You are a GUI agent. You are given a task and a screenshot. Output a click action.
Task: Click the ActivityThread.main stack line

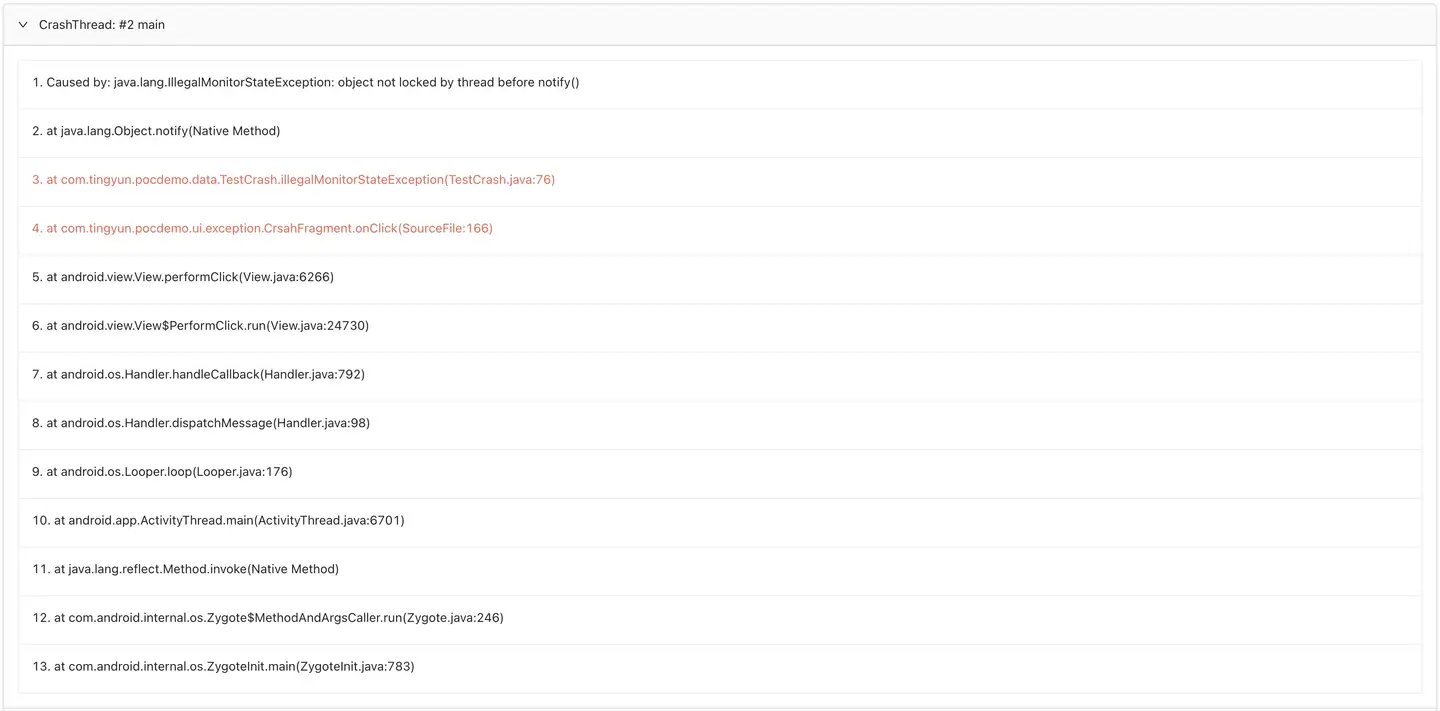(218, 520)
